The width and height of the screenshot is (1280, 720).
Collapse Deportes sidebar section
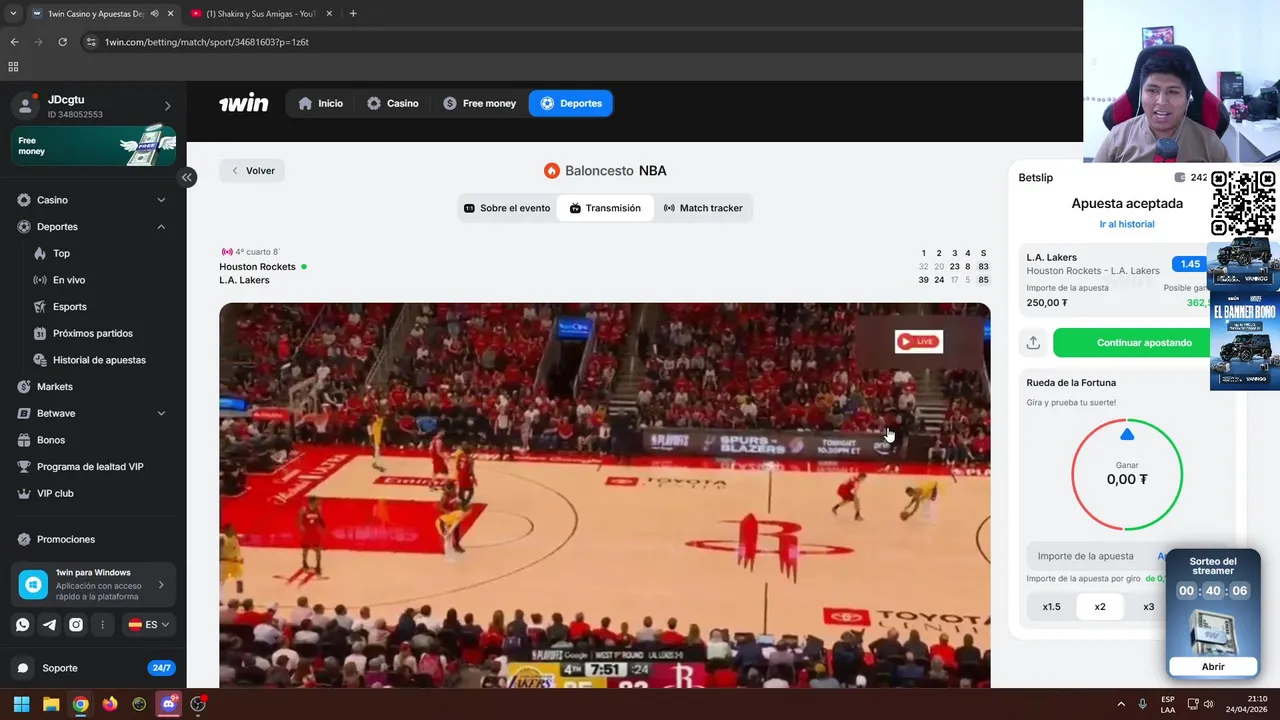[161, 227]
